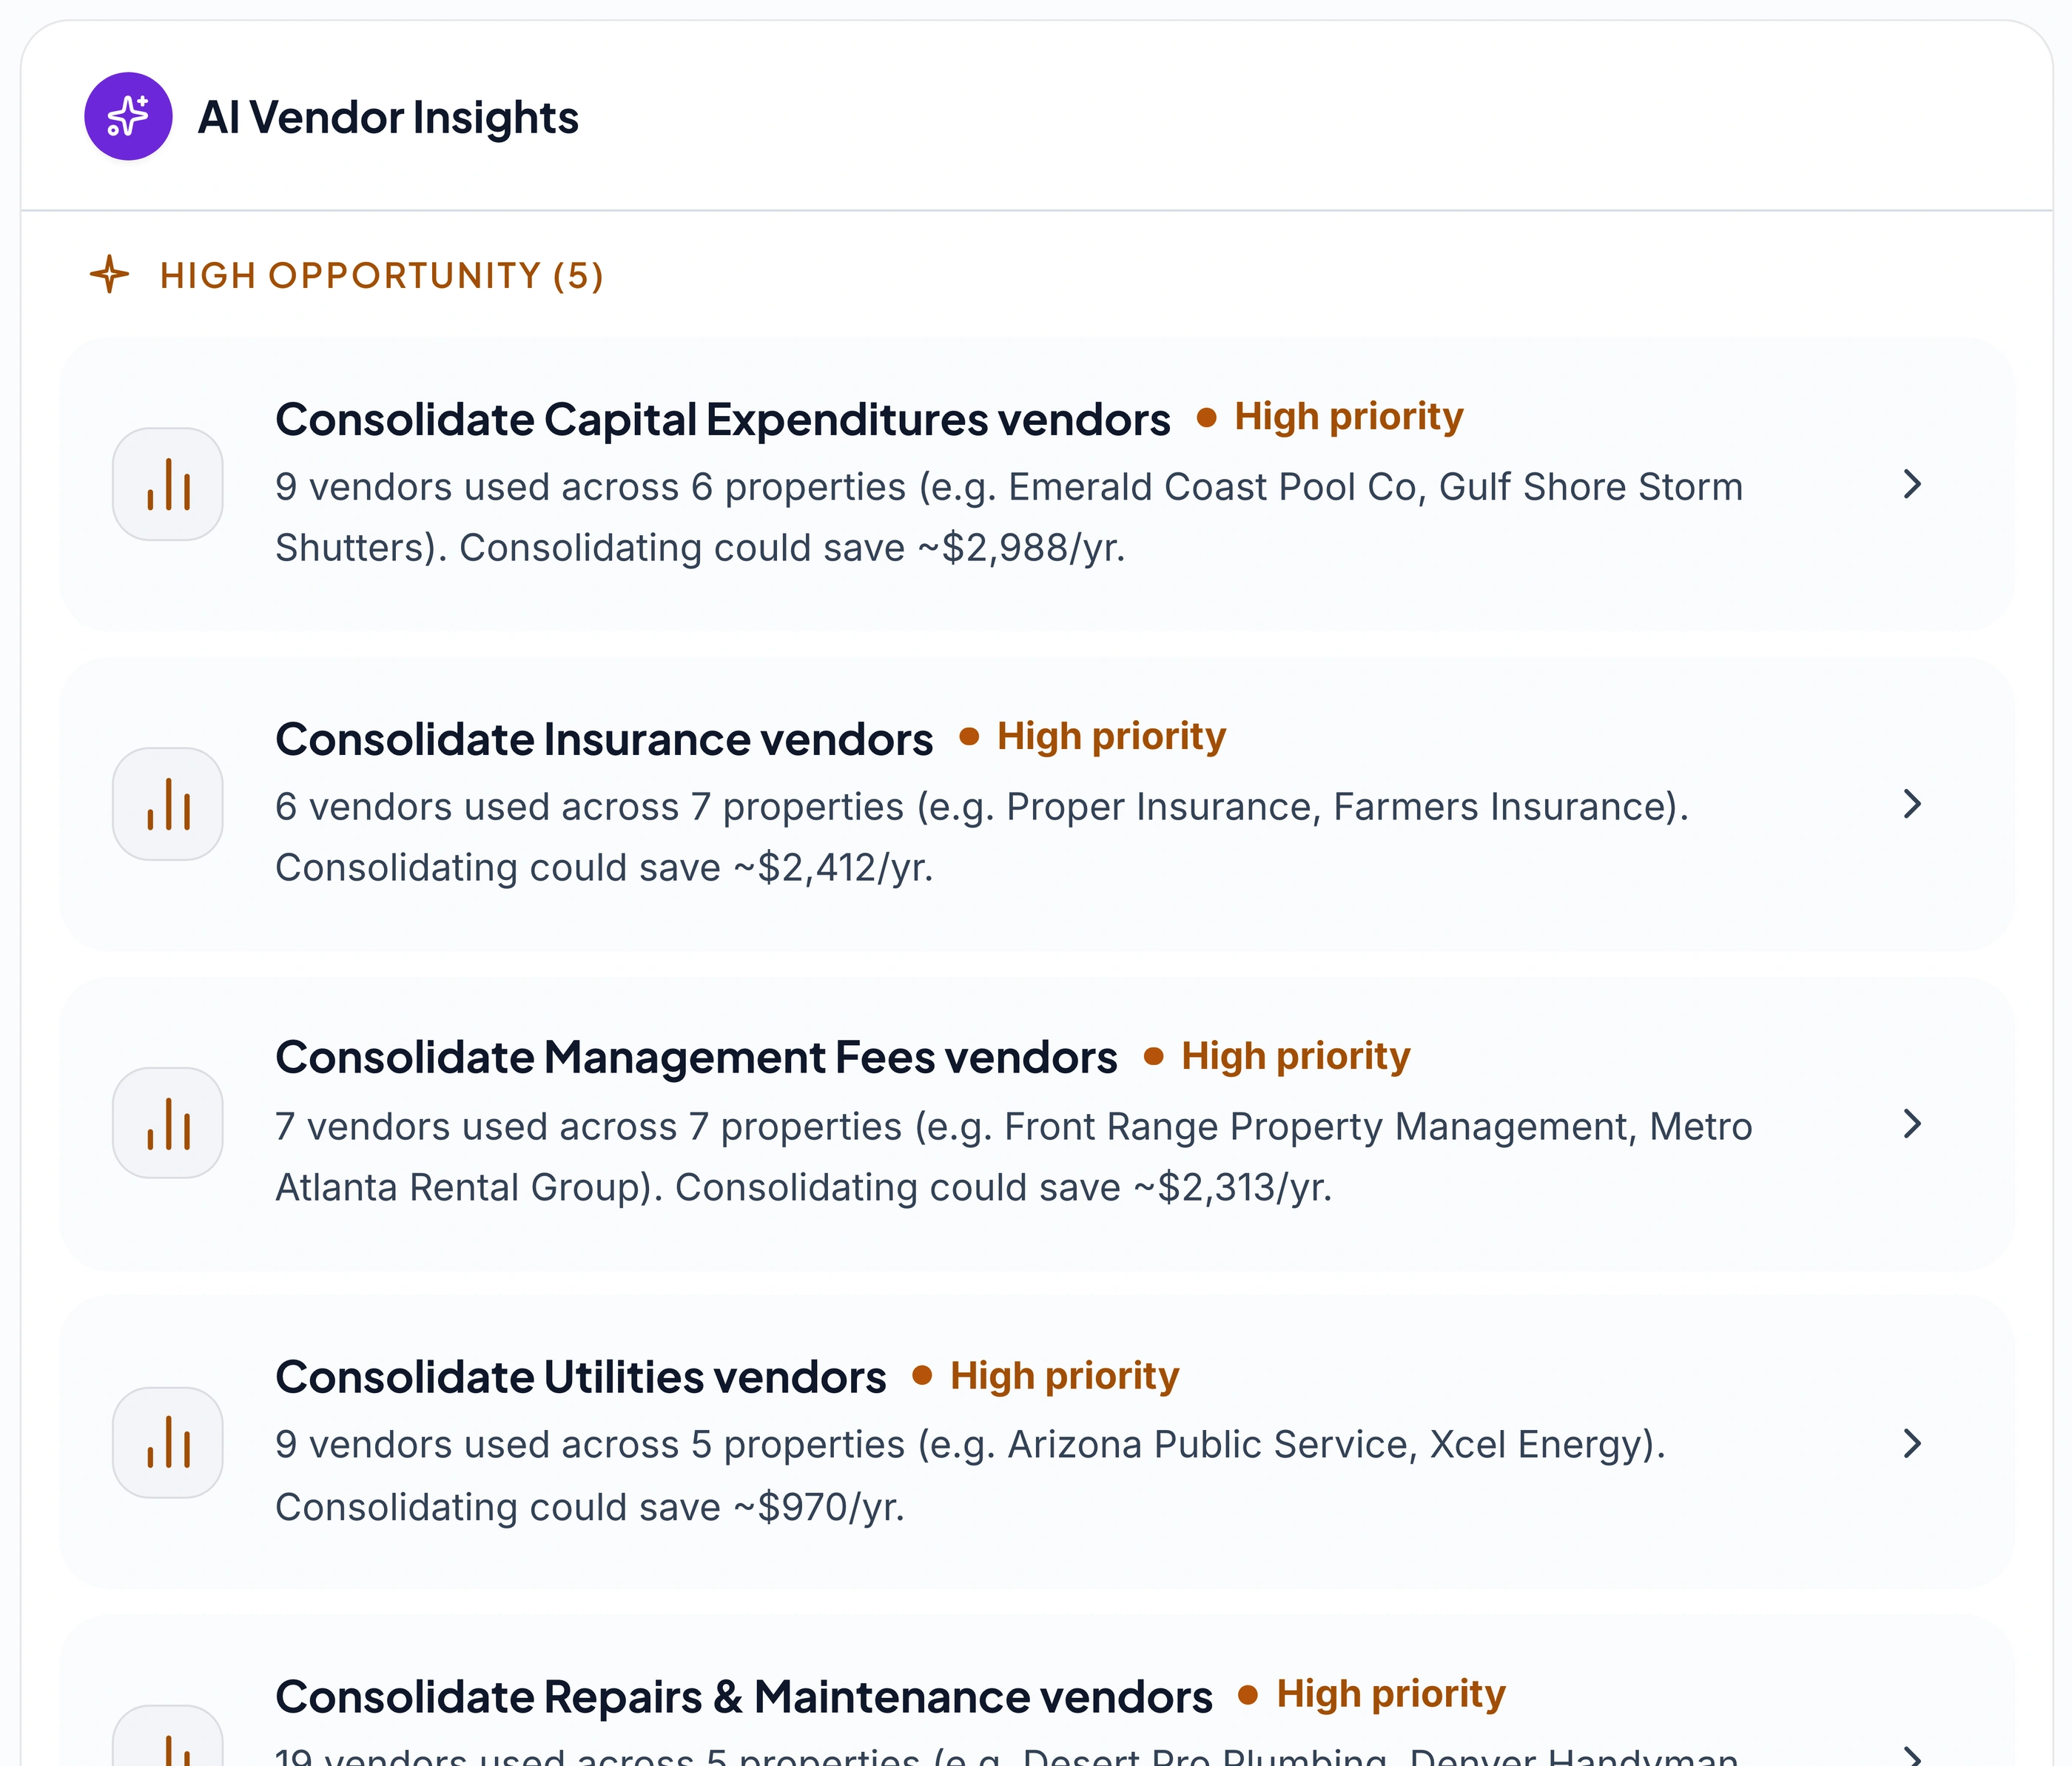Open Consolidate Repairs & Maintenance vendors title

tap(744, 1697)
